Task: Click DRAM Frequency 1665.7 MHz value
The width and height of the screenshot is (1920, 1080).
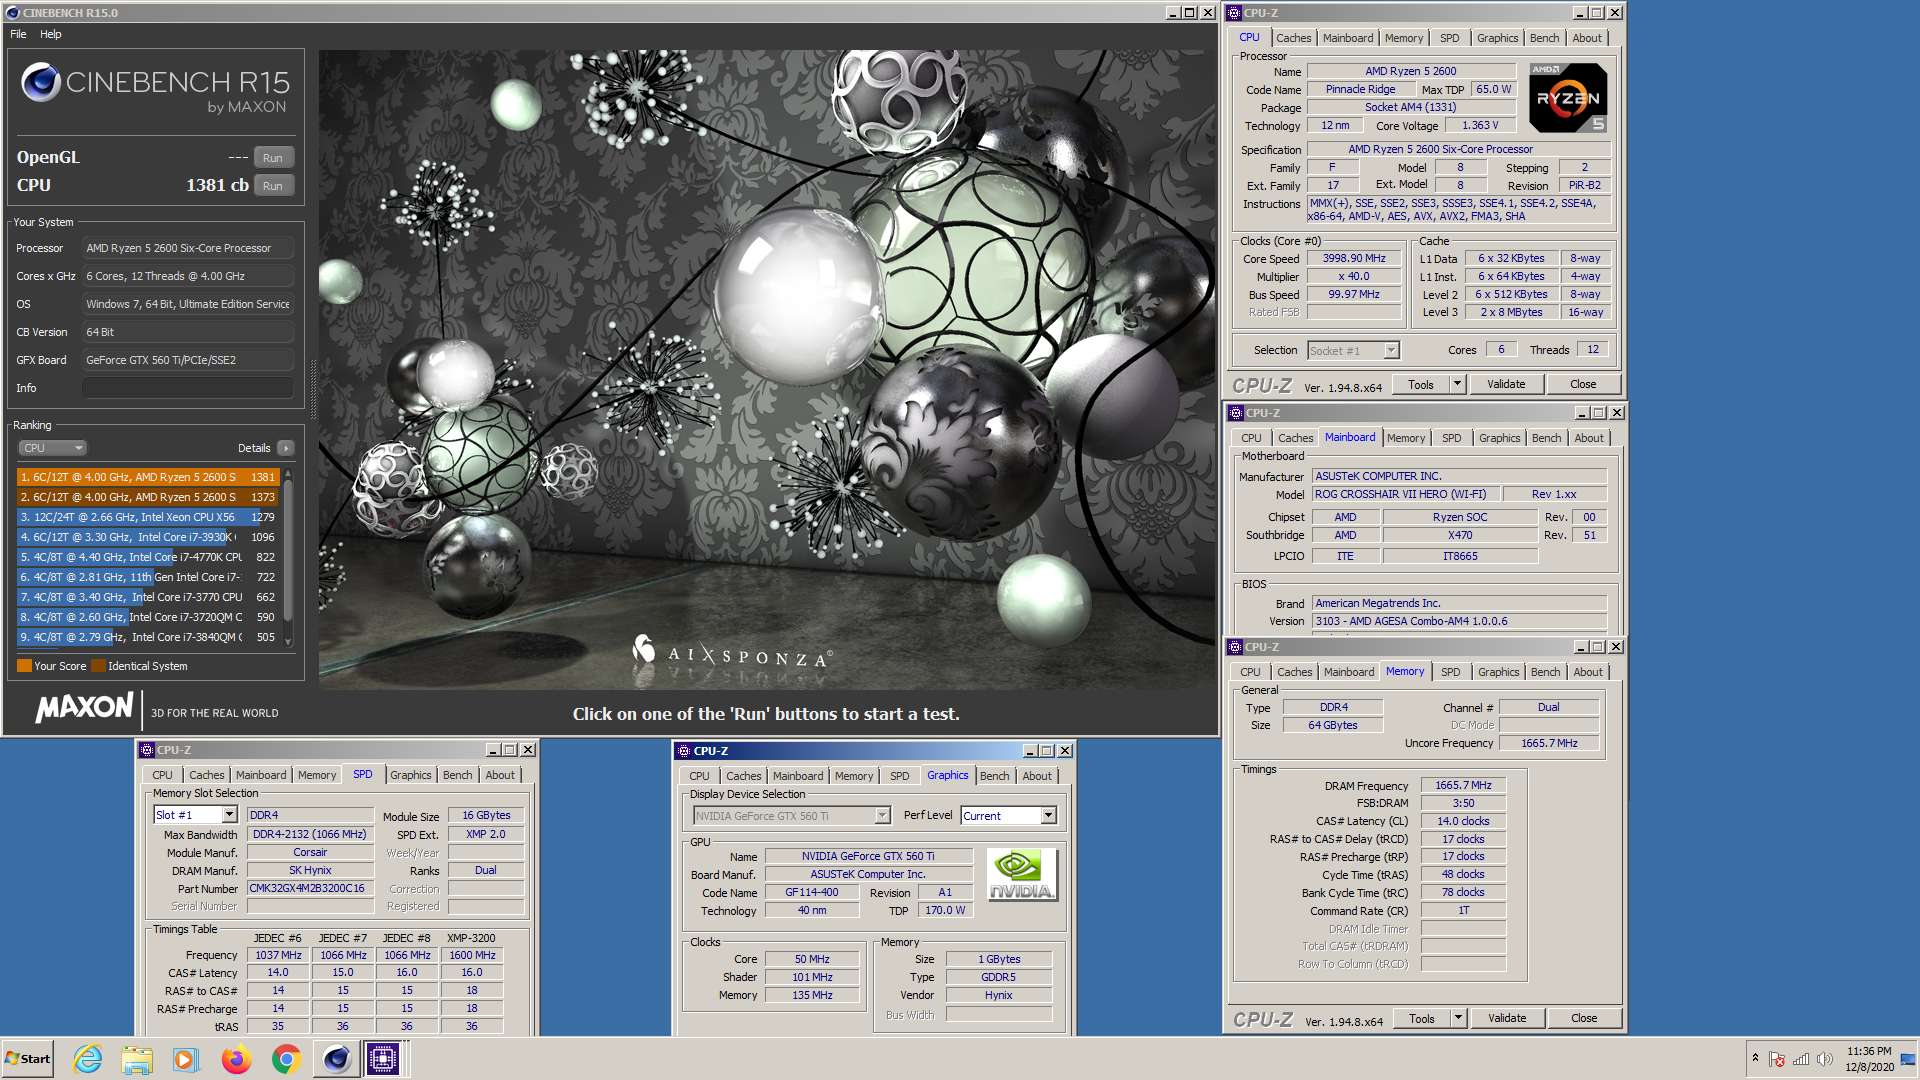Action: click(x=1463, y=785)
